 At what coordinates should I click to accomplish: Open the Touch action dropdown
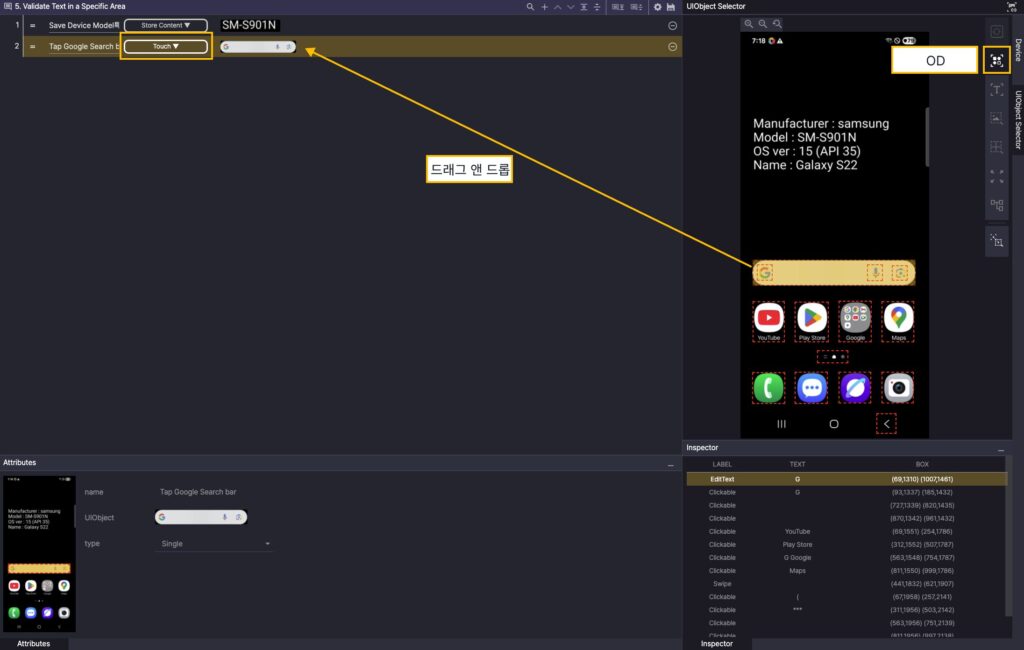165,46
